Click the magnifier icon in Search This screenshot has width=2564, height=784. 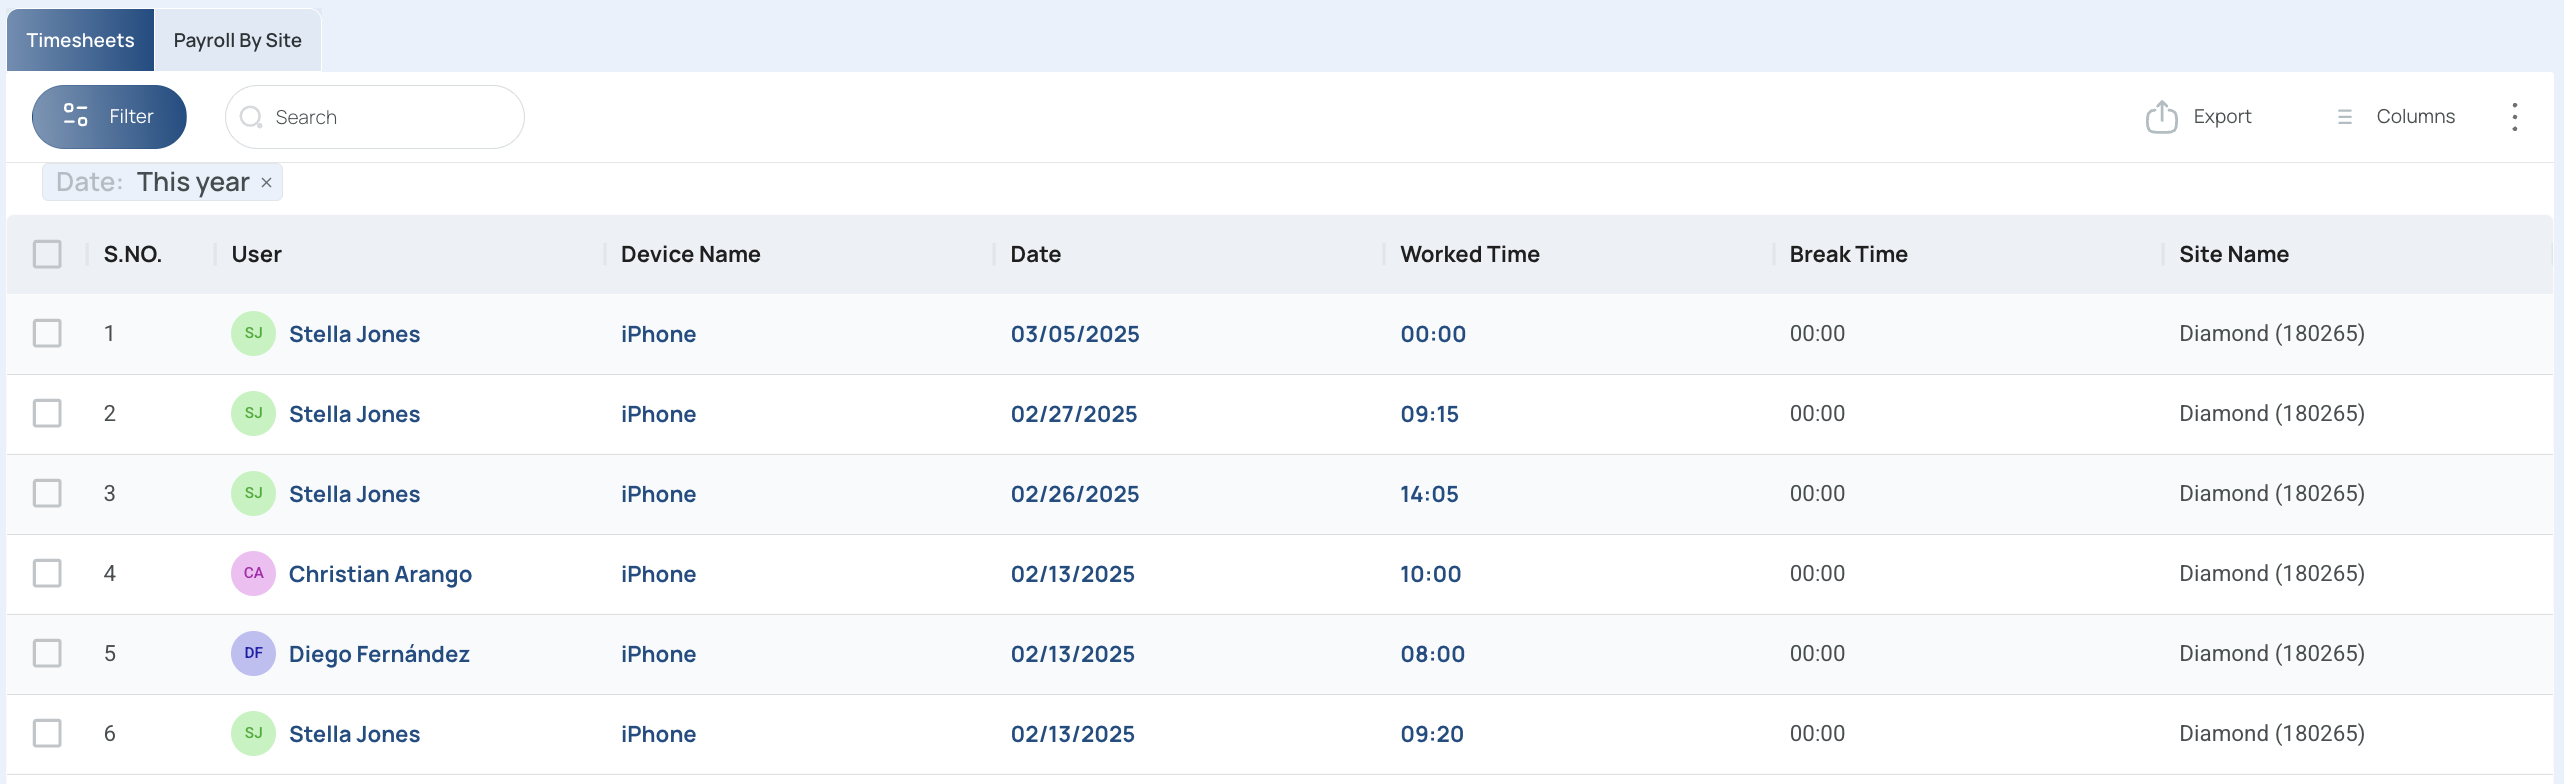[251, 117]
